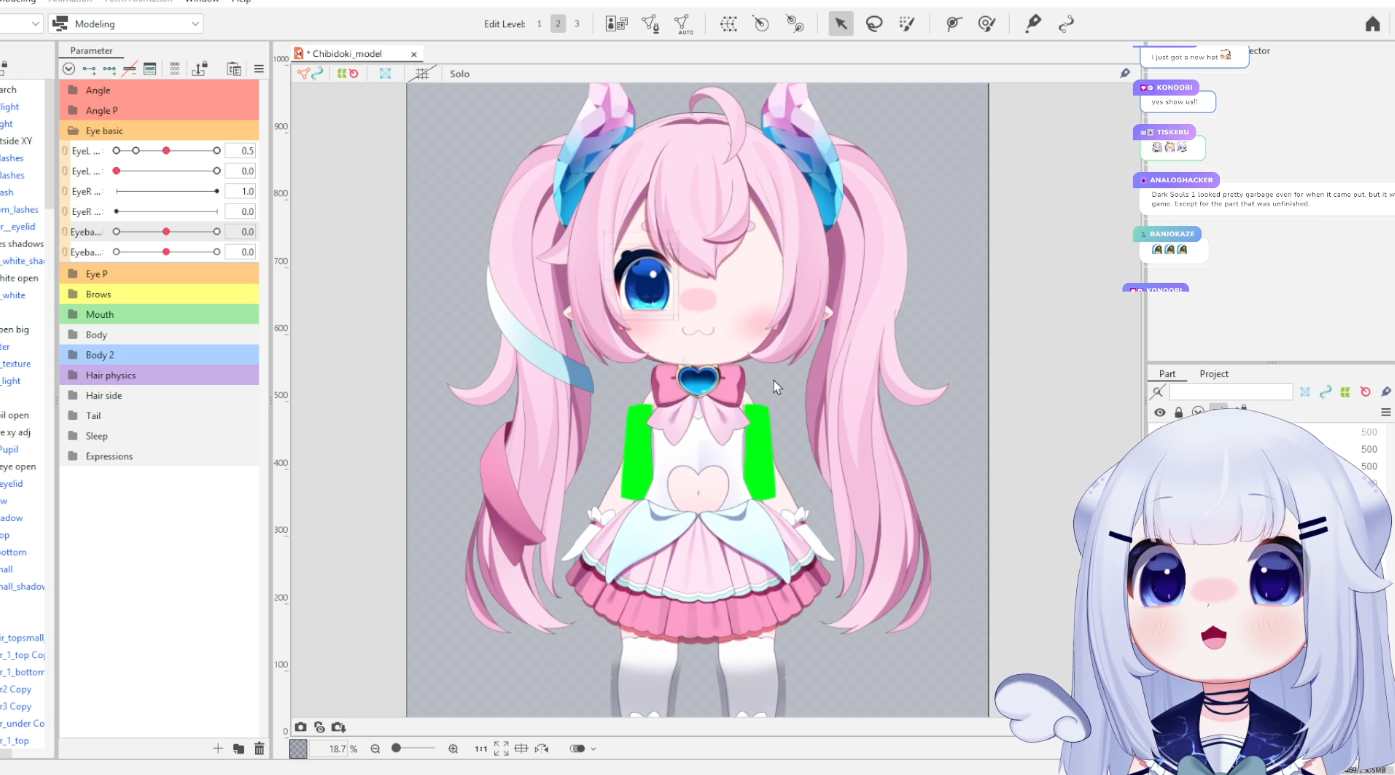Screen dimensions: 1395x775
Task: Toggle the Solo view option
Action: click(460, 74)
